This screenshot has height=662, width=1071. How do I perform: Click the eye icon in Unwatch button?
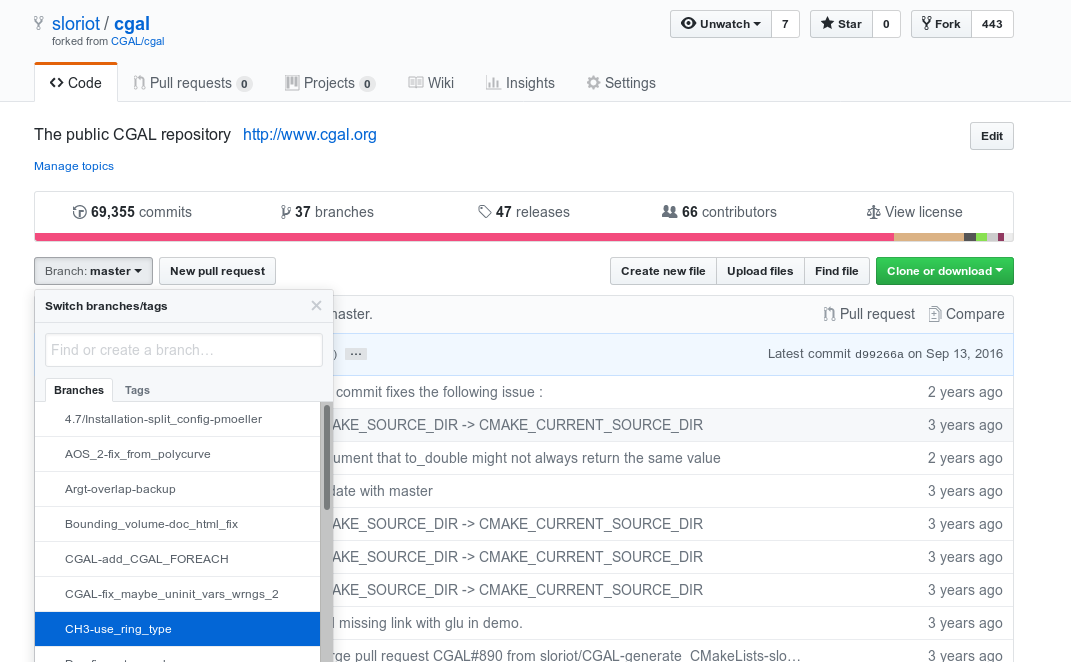pos(688,23)
